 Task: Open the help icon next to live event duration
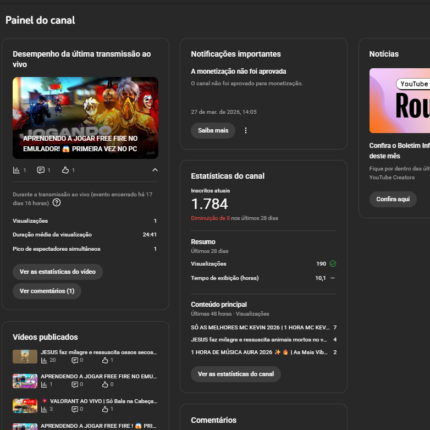(57, 203)
